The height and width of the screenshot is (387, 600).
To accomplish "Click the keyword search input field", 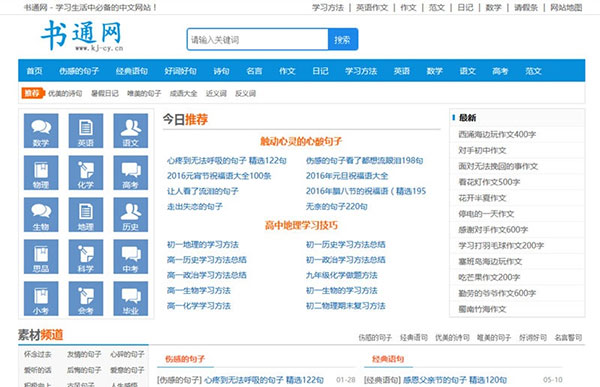I will [258, 39].
